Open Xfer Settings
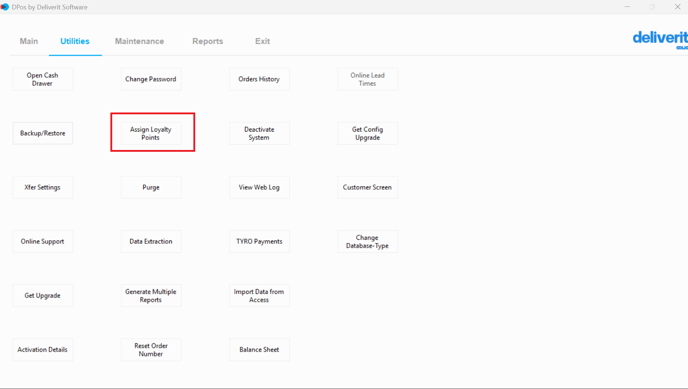 43,187
